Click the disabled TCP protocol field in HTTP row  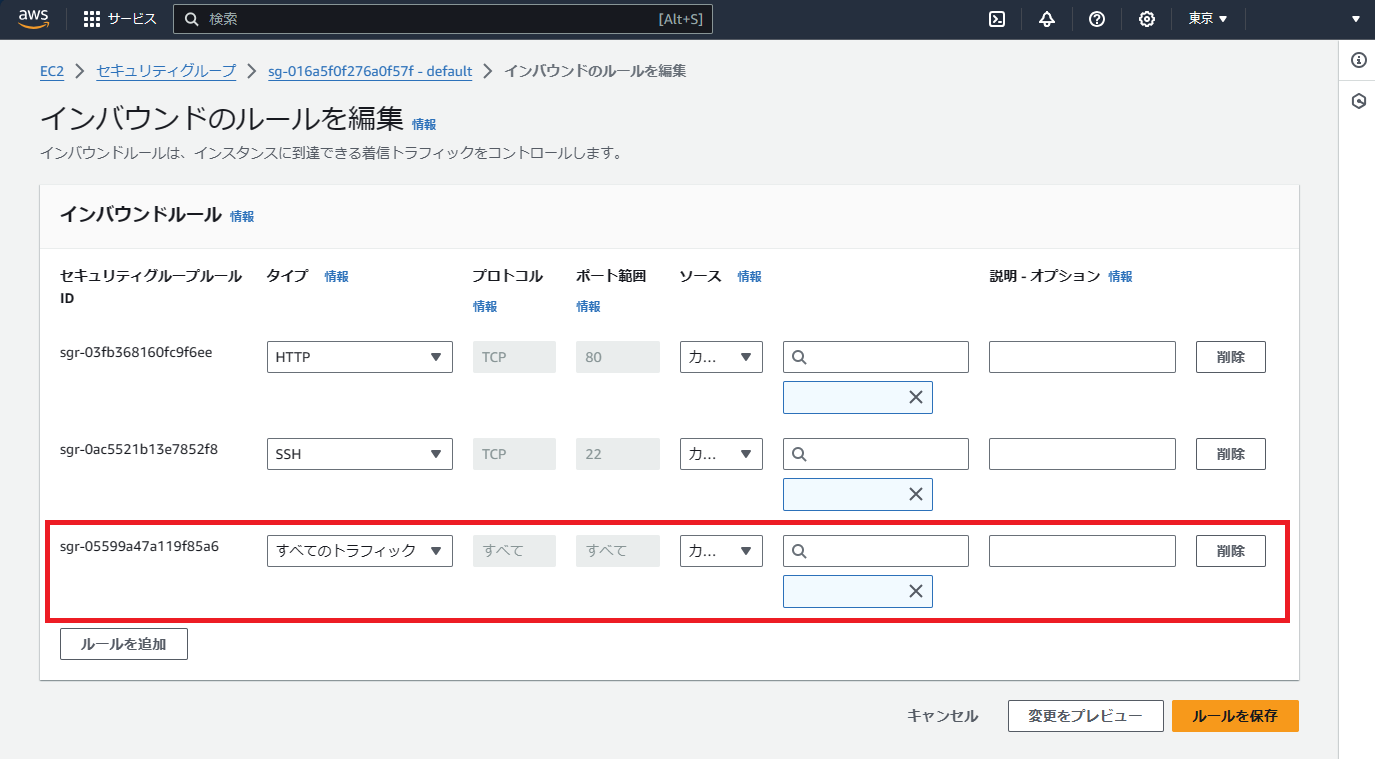pyautogui.click(x=514, y=357)
